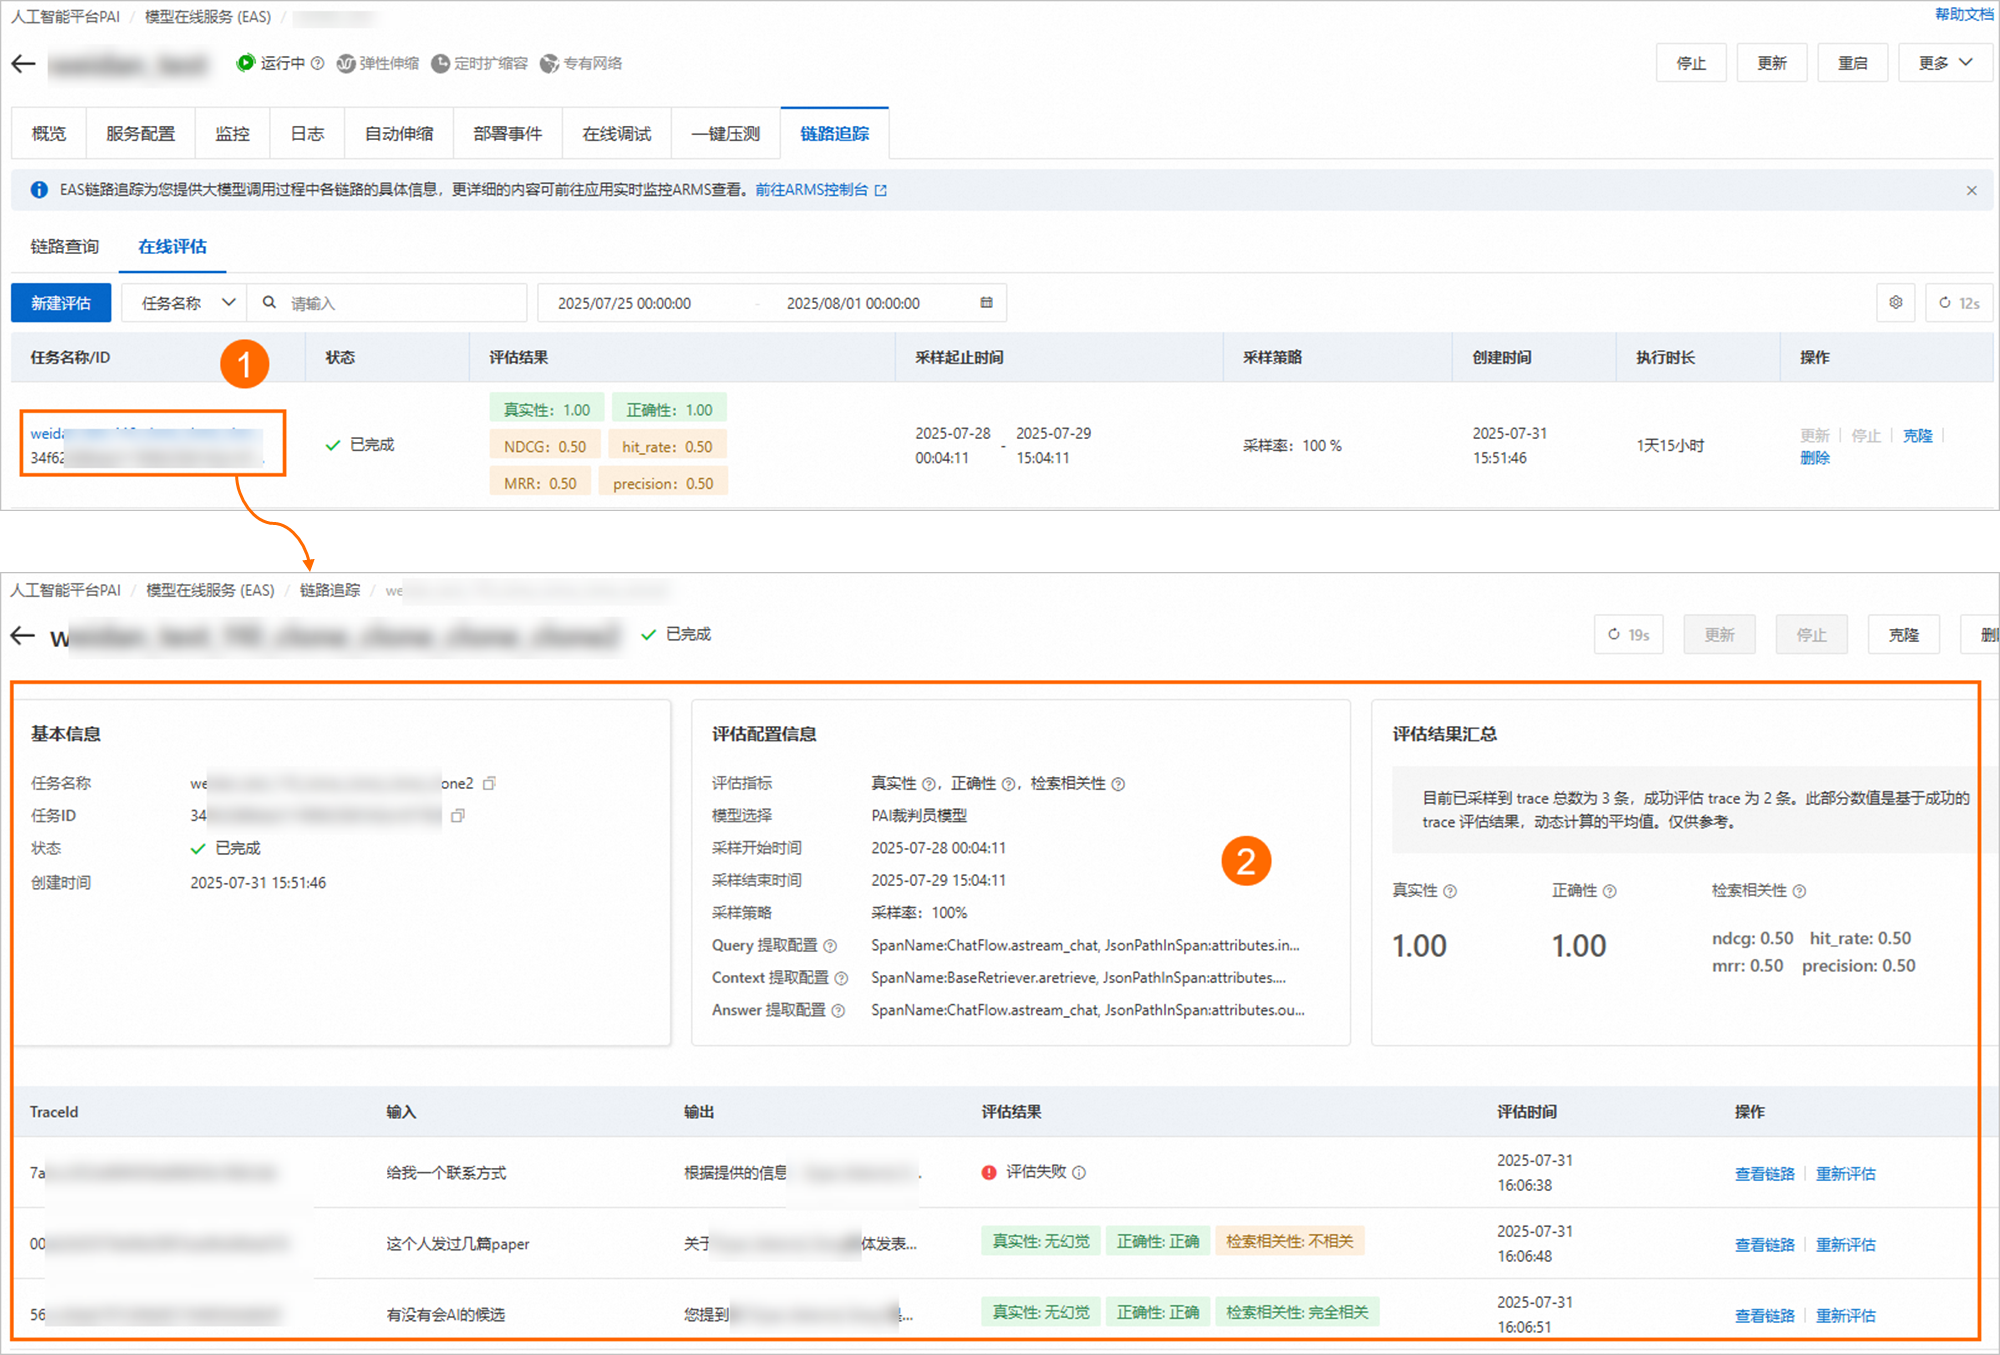Click 重新评估 for the 有没有会AI的候选 row
Viewport: 2000px width, 1355px height.
[x=1846, y=1315]
